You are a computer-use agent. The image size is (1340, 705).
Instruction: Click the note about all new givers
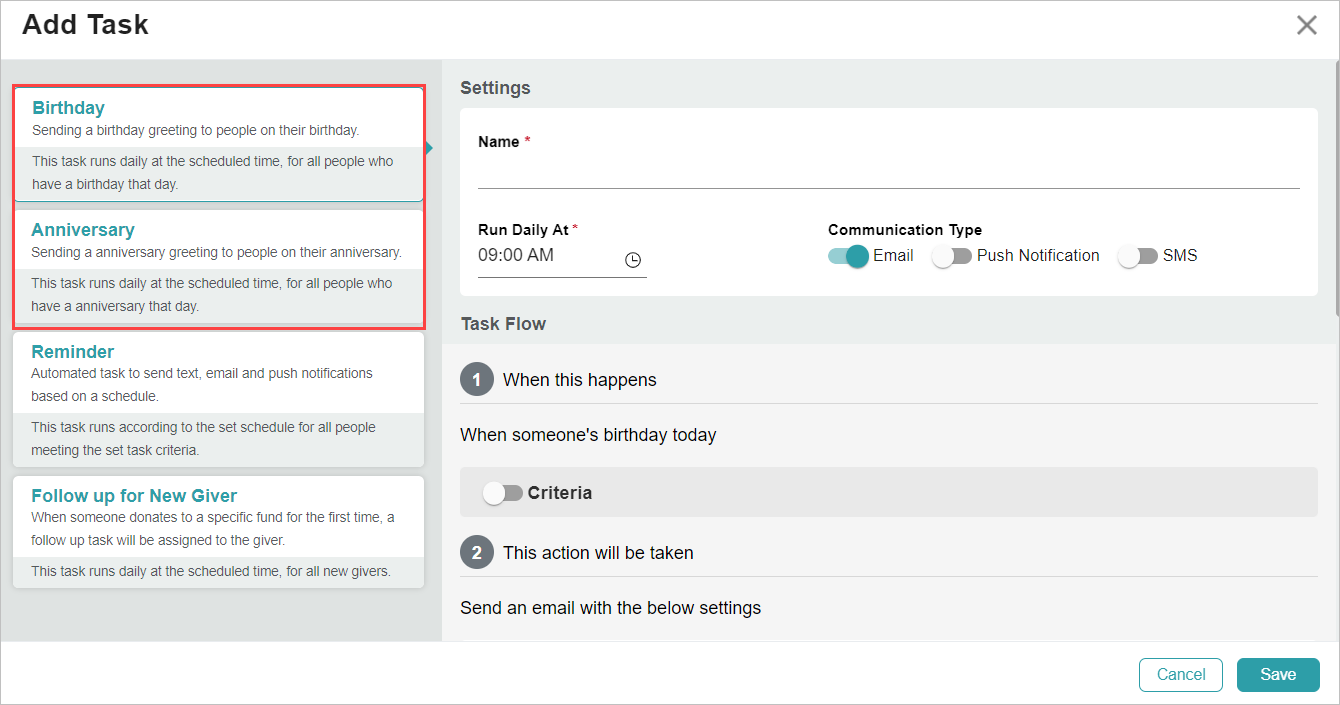tap(211, 572)
